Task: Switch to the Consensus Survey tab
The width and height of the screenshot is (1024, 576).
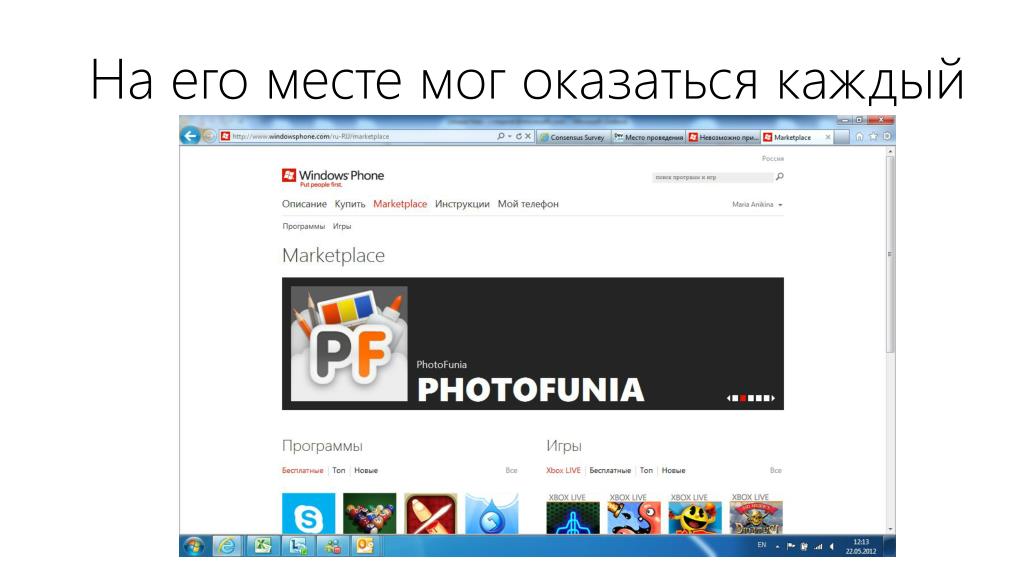Action: click(x=573, y=137)
